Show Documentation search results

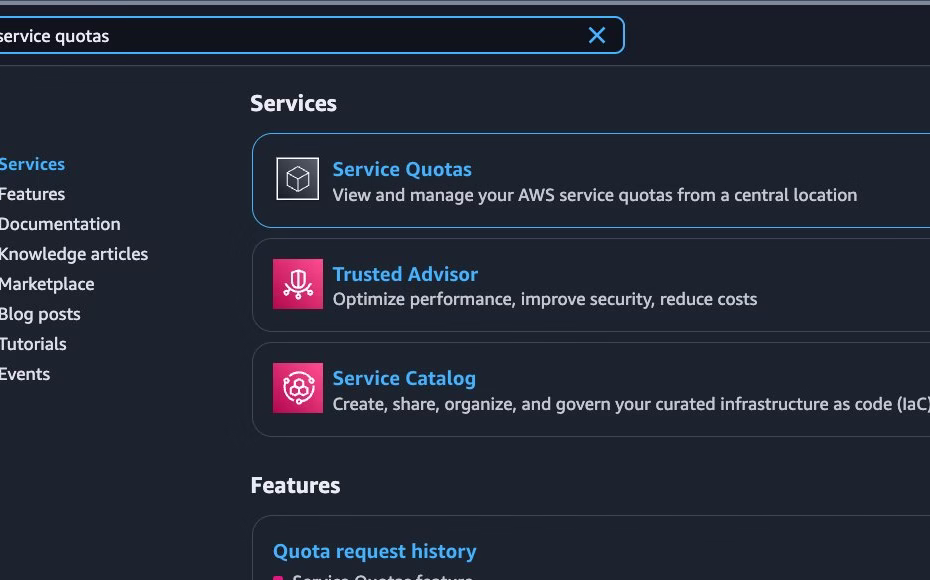tap(60, 224)
